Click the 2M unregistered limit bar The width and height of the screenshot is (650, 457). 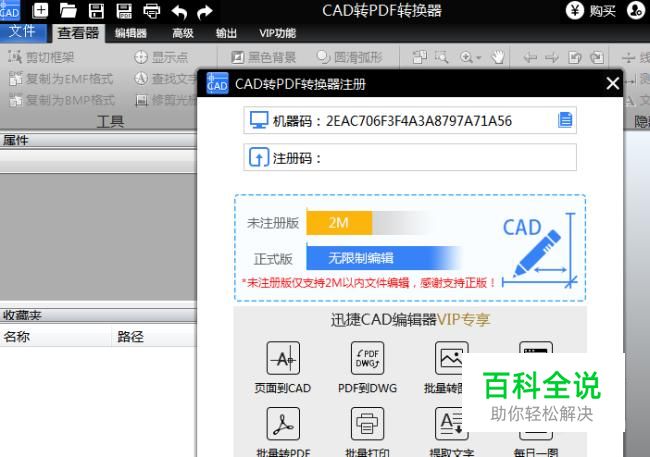pyautogui.click(x=339, y=223)
